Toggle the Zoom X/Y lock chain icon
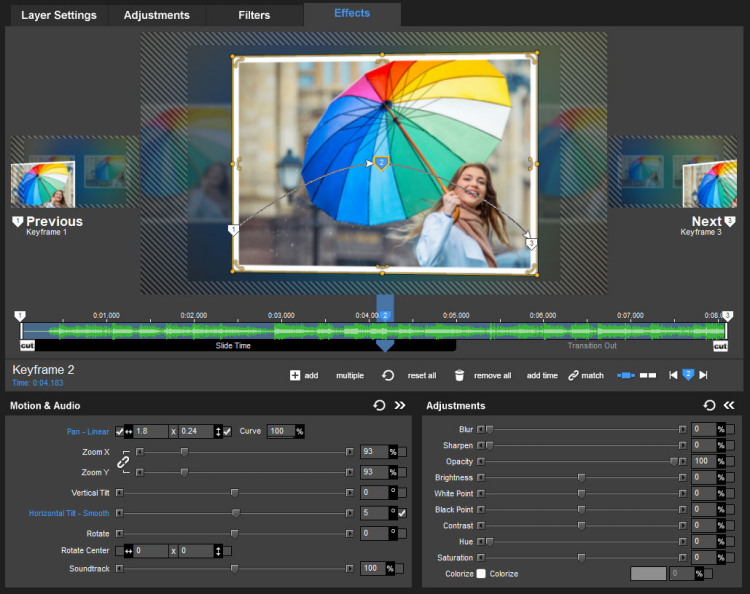750x594 pixels. pos(123,462)
